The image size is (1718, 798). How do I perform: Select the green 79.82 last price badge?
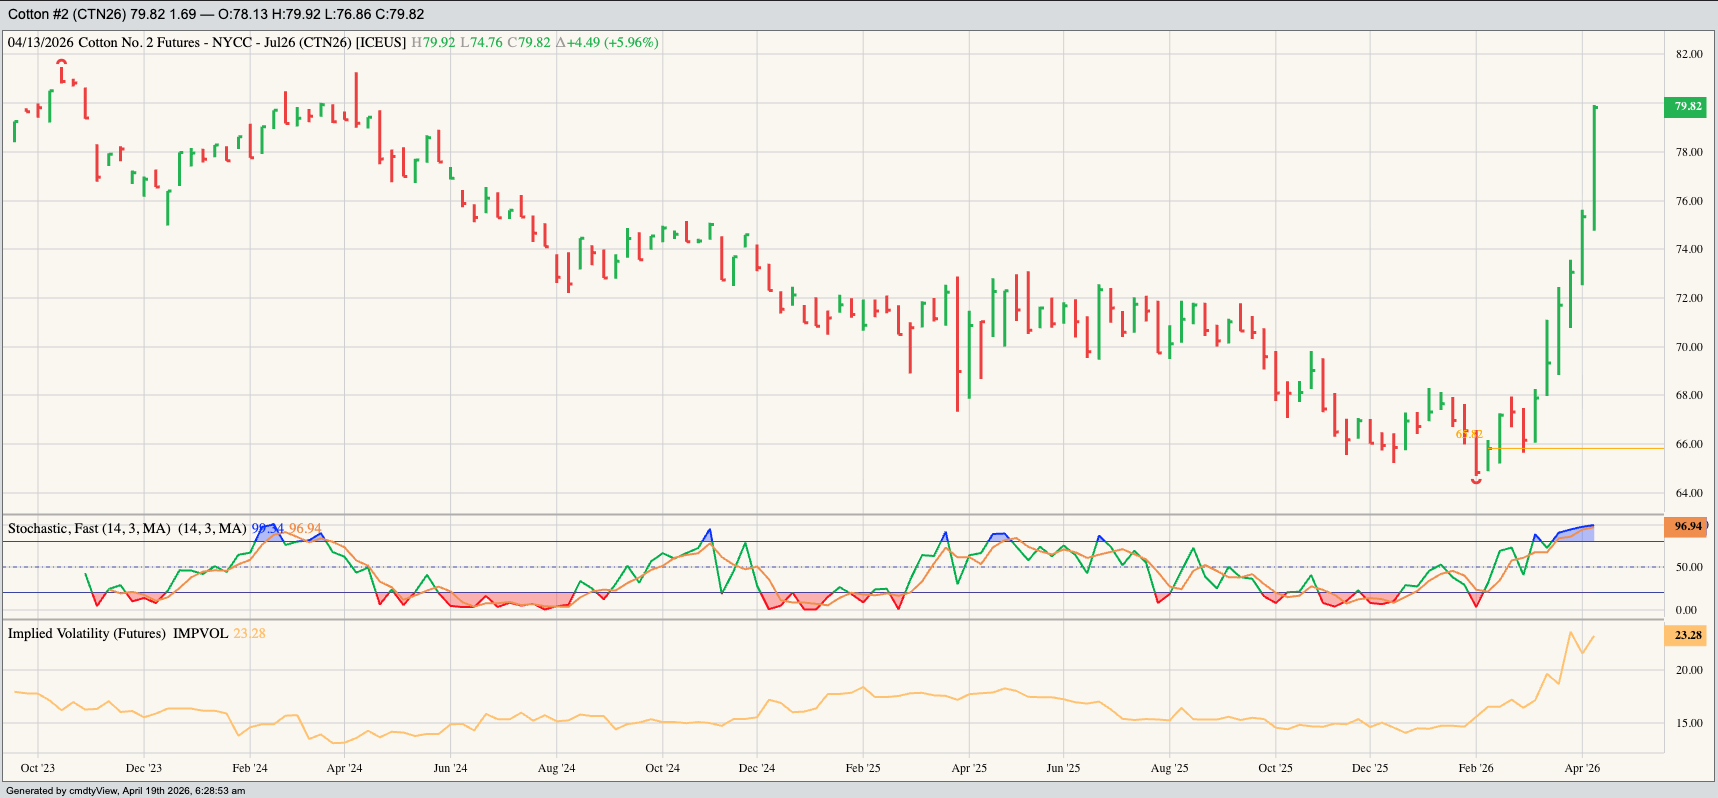point(1687,106)
